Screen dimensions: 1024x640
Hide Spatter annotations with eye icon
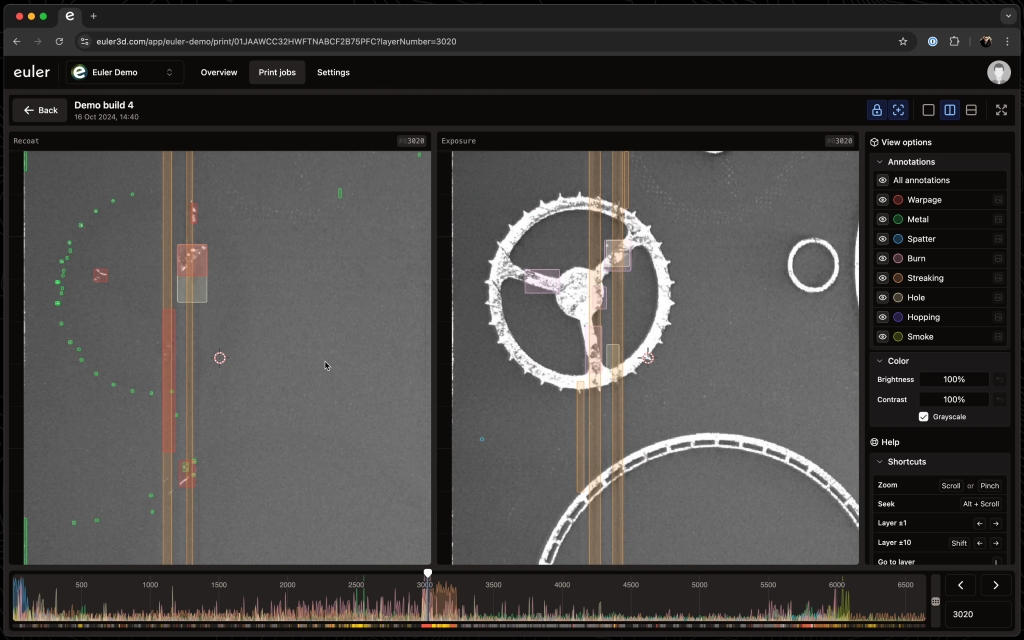883,239
